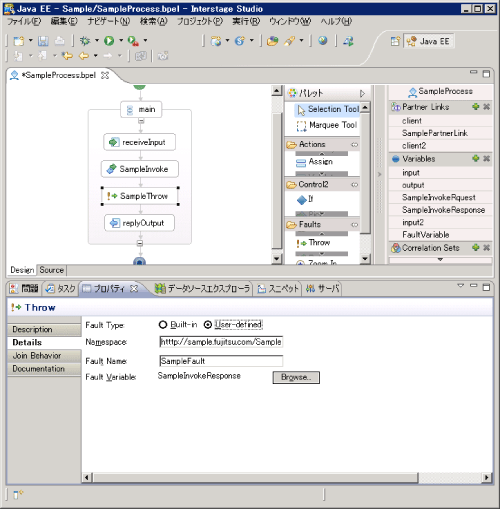
Task: Select the User-defined fault type radio
Action: (x=208, y=324)
